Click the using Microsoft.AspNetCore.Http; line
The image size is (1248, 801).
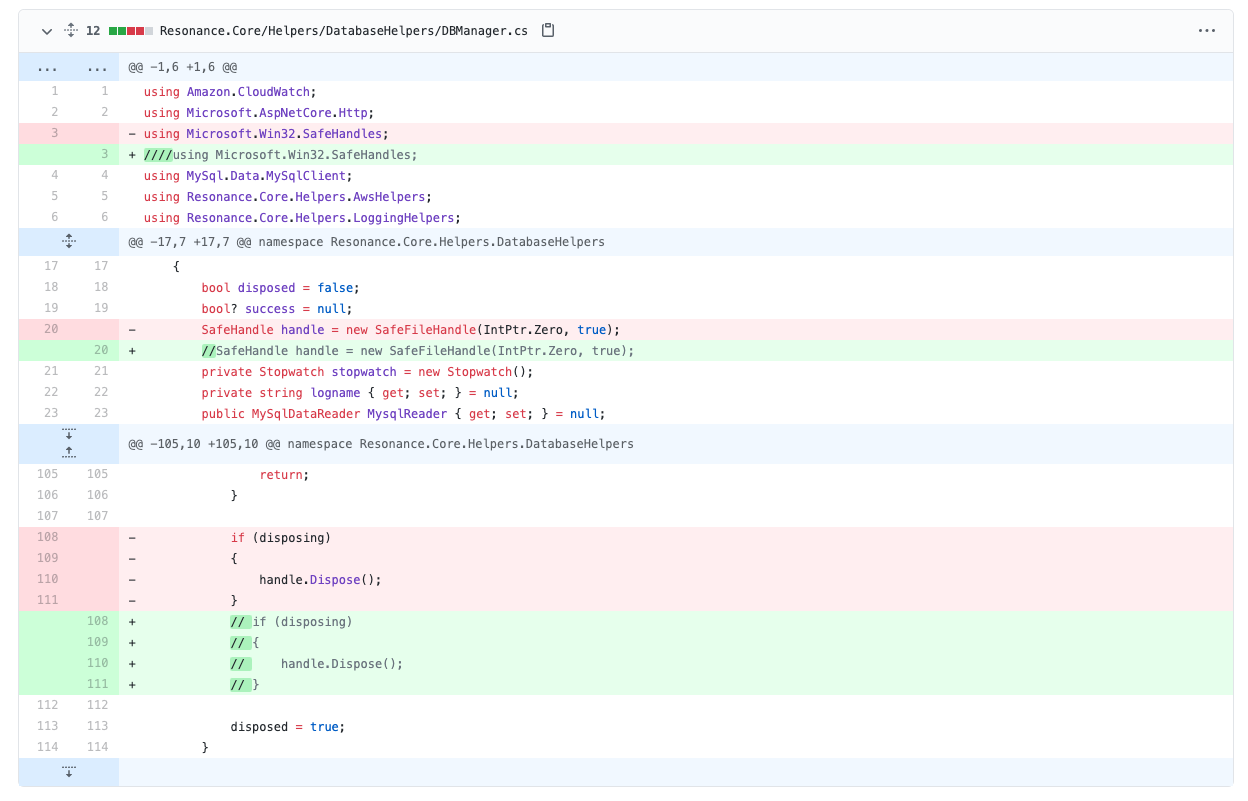(259, 113)
